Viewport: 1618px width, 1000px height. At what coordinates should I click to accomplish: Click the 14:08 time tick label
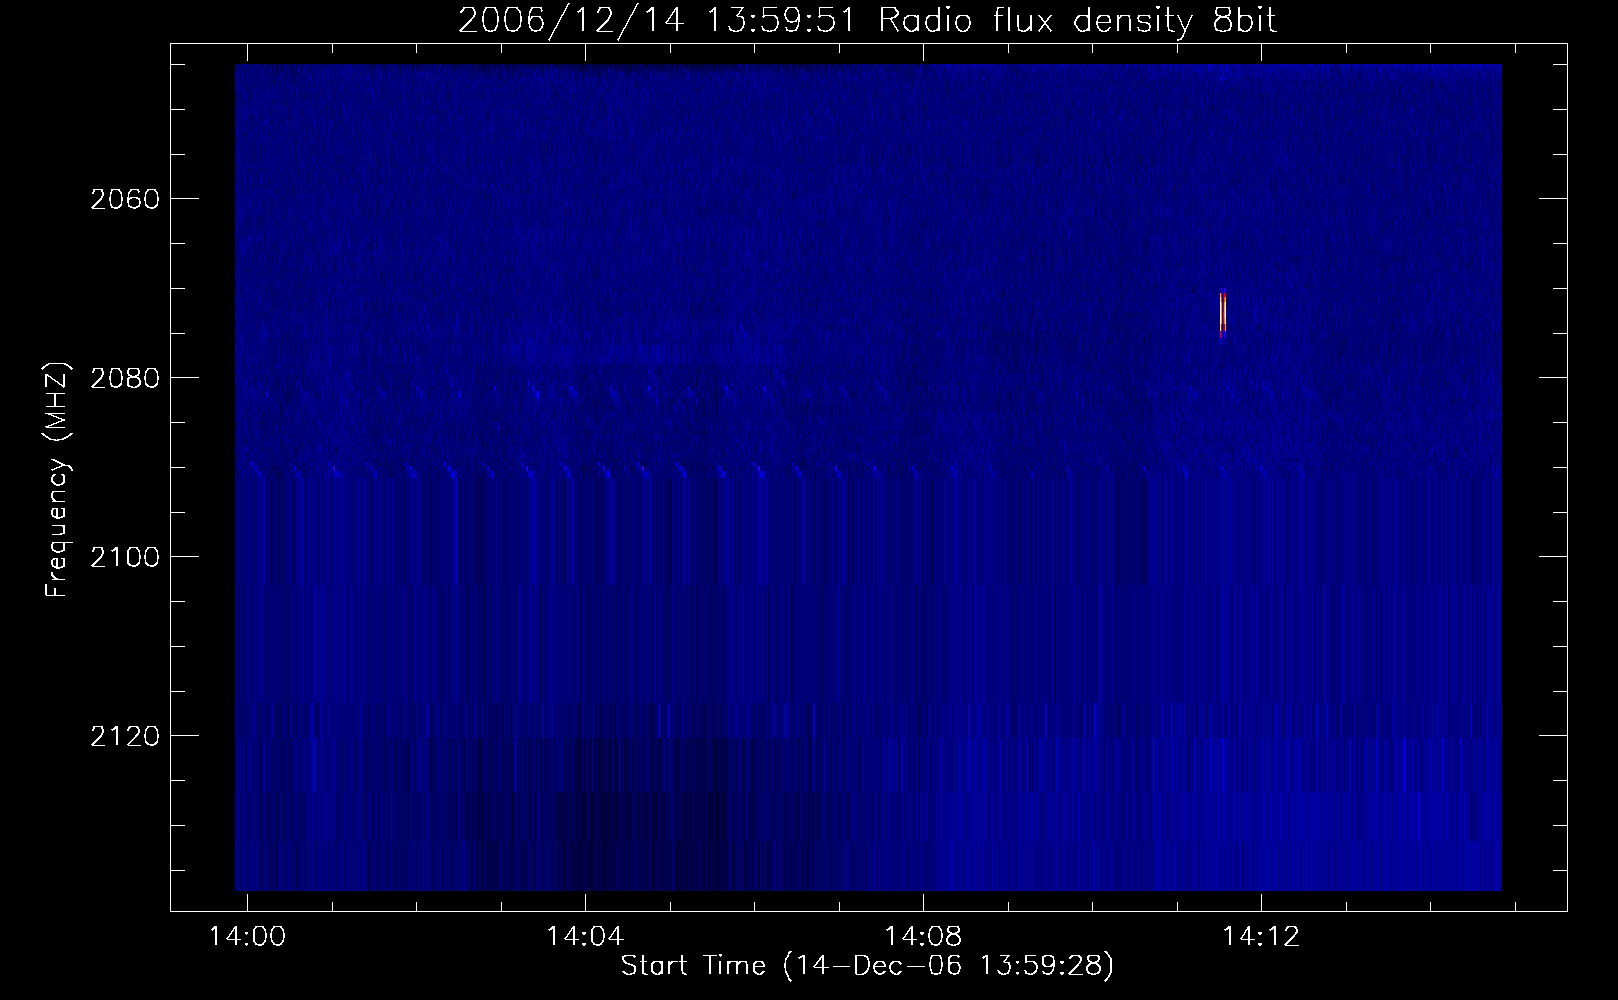(923, 936)
